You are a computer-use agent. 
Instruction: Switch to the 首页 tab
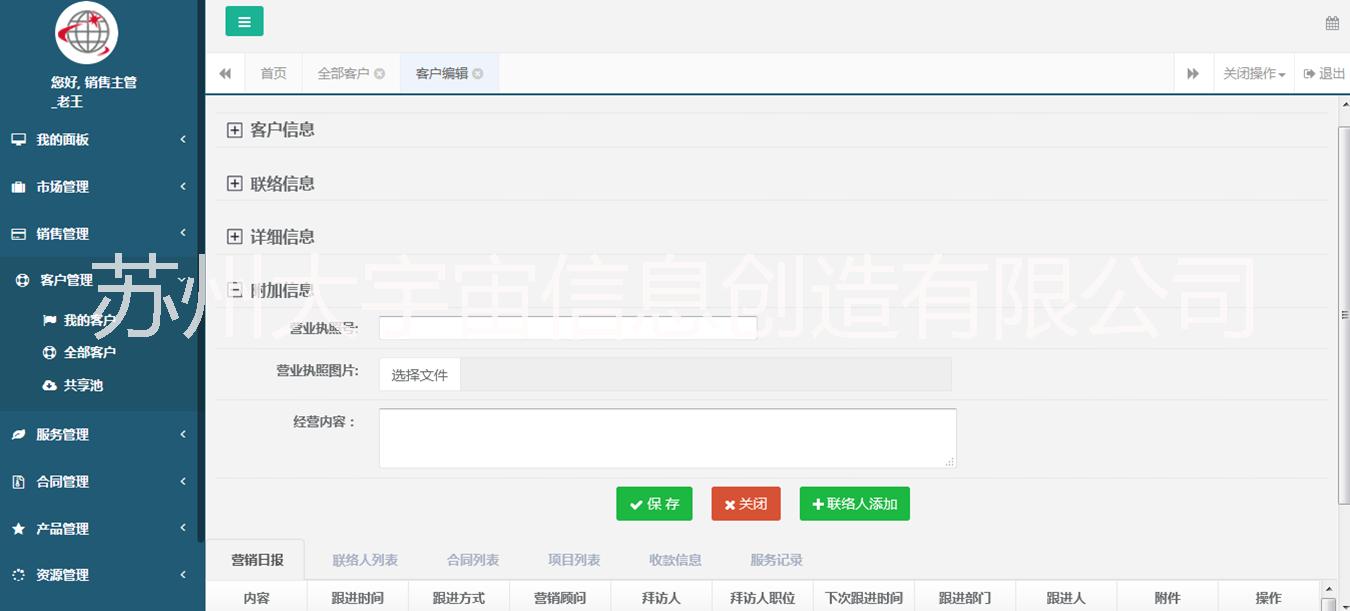coord(273,72)
